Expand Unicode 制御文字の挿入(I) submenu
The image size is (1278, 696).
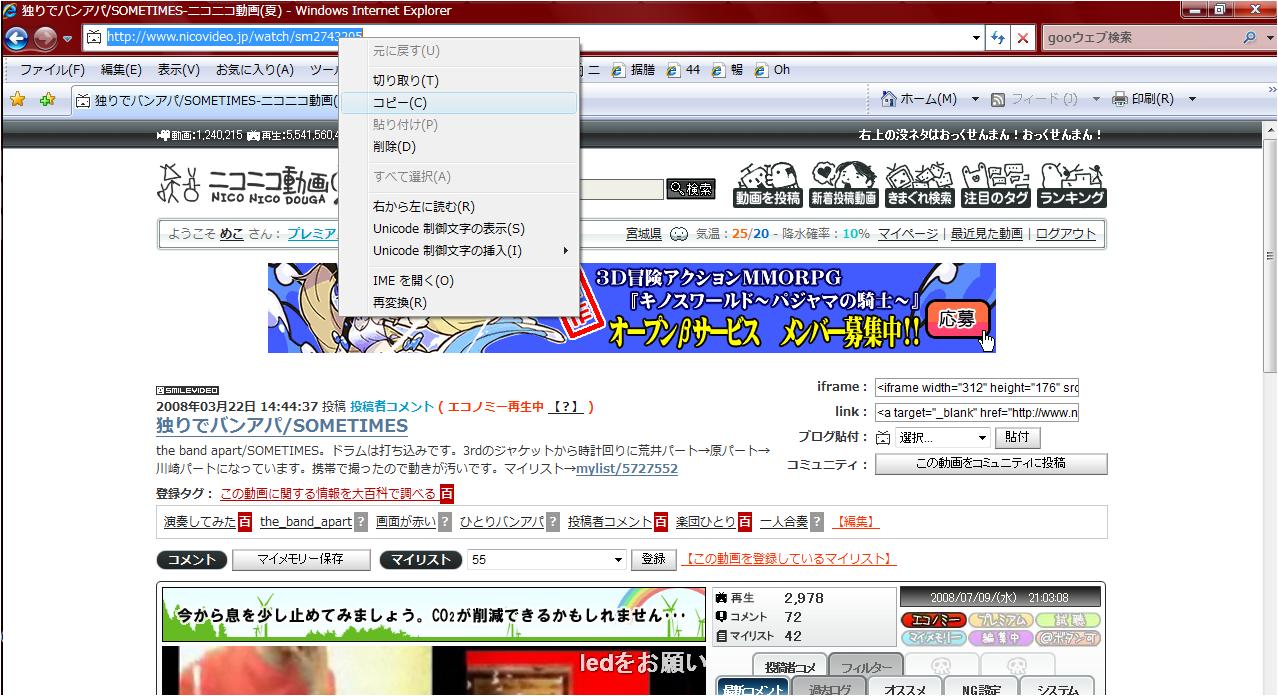coord(459,251)
